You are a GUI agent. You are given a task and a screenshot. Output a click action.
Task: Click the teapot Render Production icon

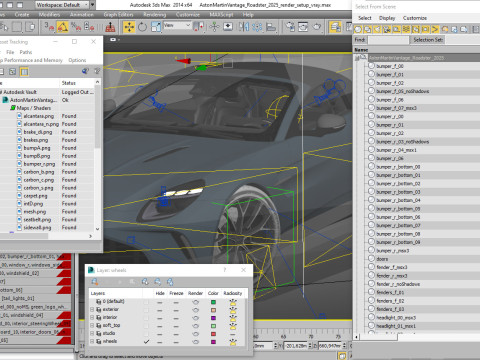(x=317, y=27)
